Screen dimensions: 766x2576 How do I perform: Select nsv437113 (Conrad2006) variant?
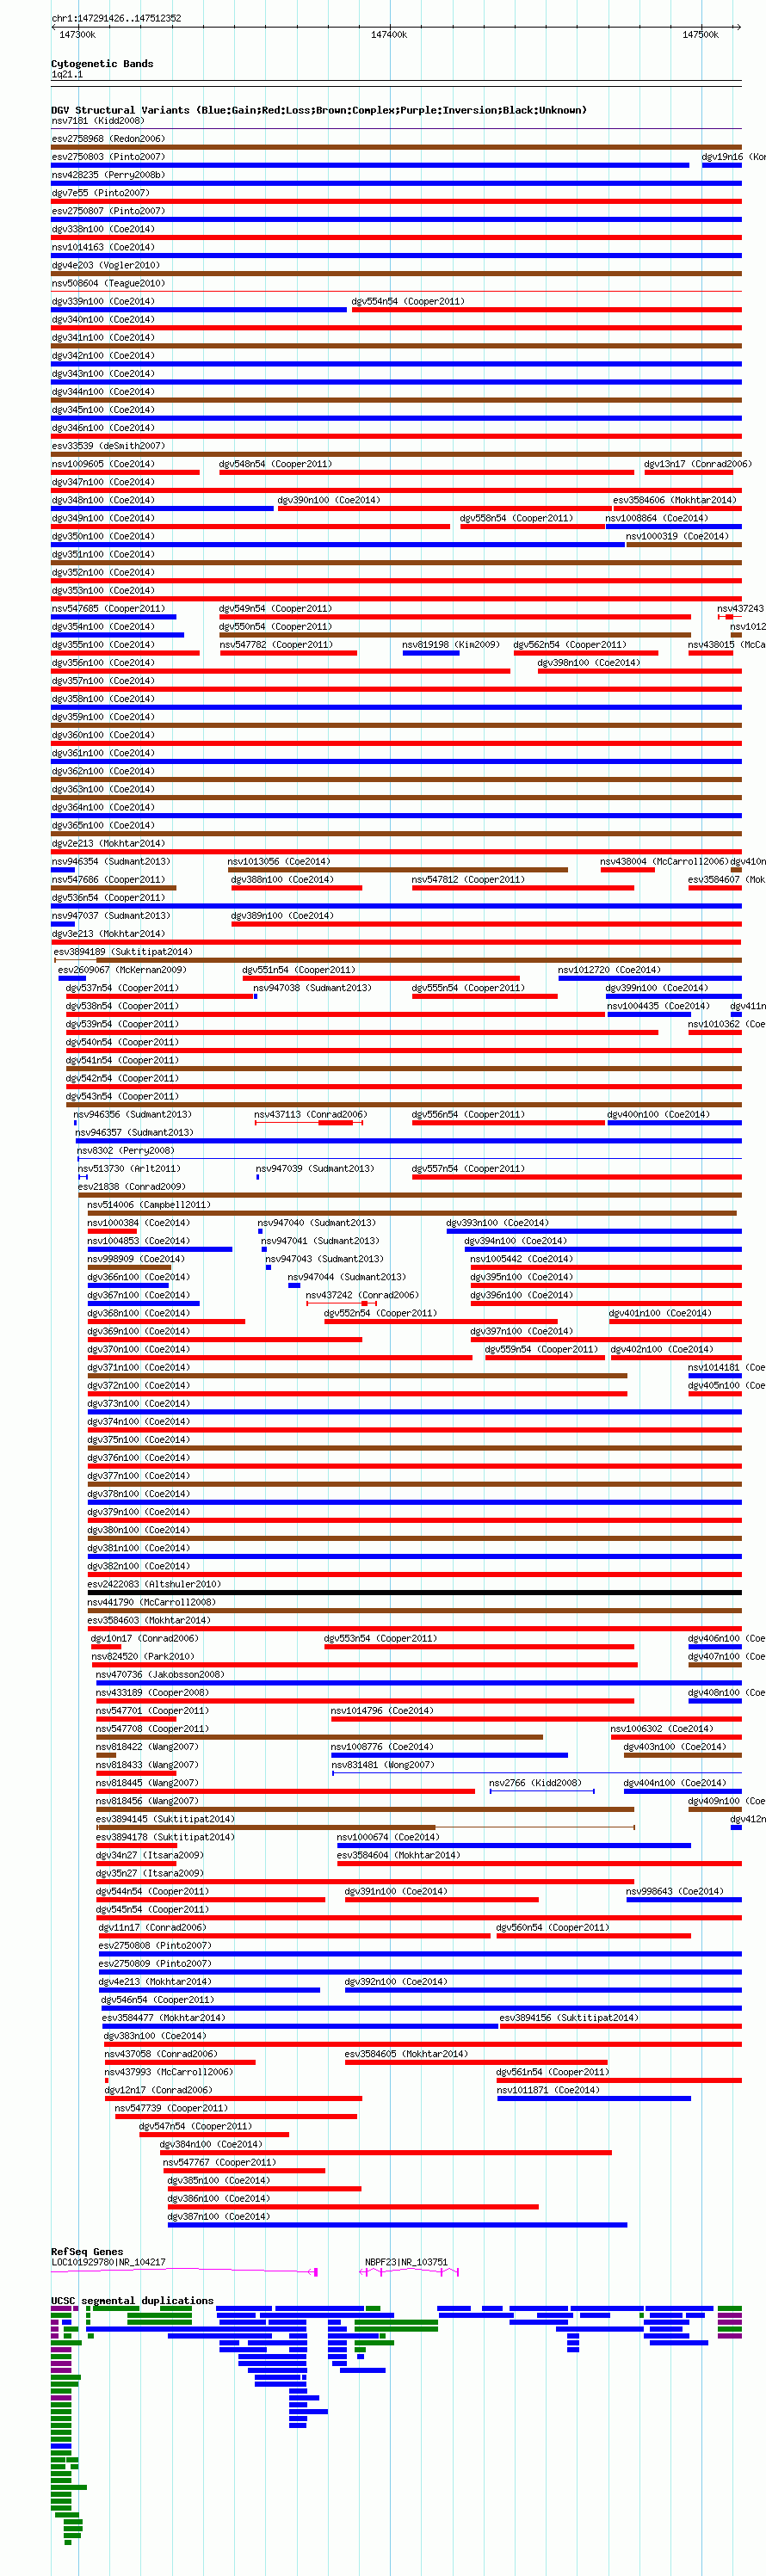coord(311,1114)
